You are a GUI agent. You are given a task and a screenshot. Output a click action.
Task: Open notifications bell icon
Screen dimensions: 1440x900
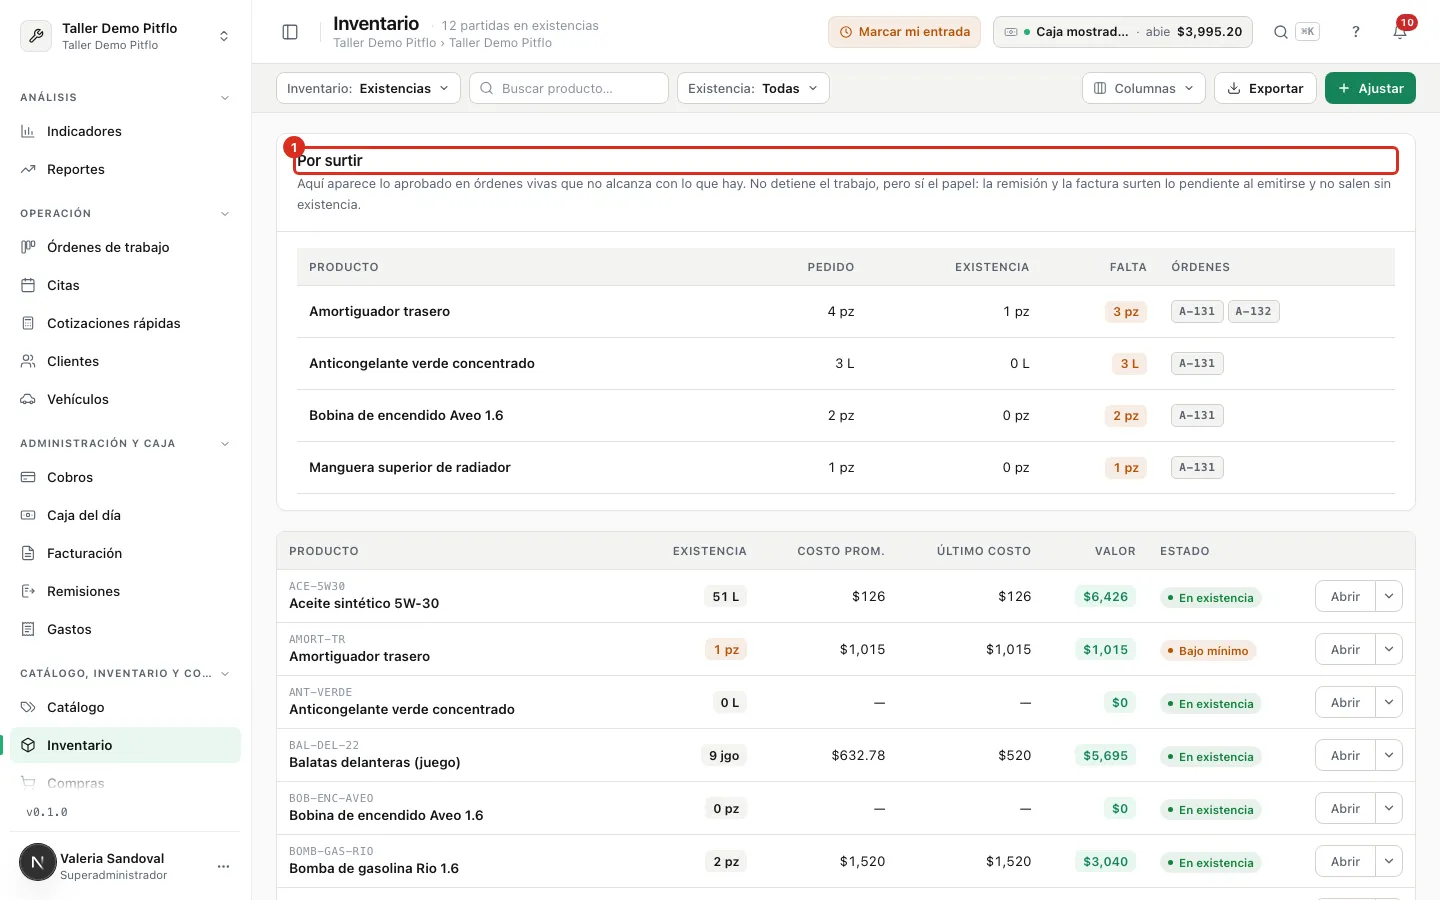[x=1400, y=32]
